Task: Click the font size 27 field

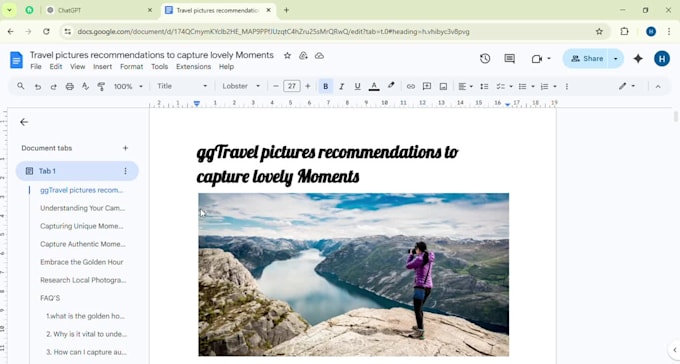Action: pos(292,86)
